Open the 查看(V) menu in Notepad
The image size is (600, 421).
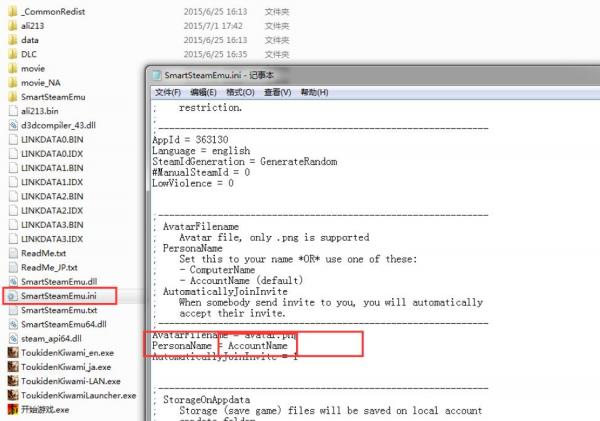pyautogui.click(x=277, y=92)
